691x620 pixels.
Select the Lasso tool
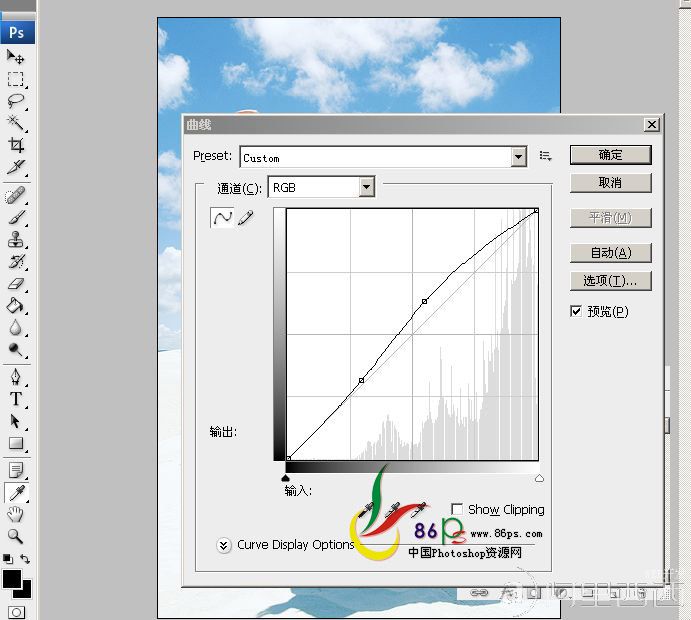(x=15, y=101)
